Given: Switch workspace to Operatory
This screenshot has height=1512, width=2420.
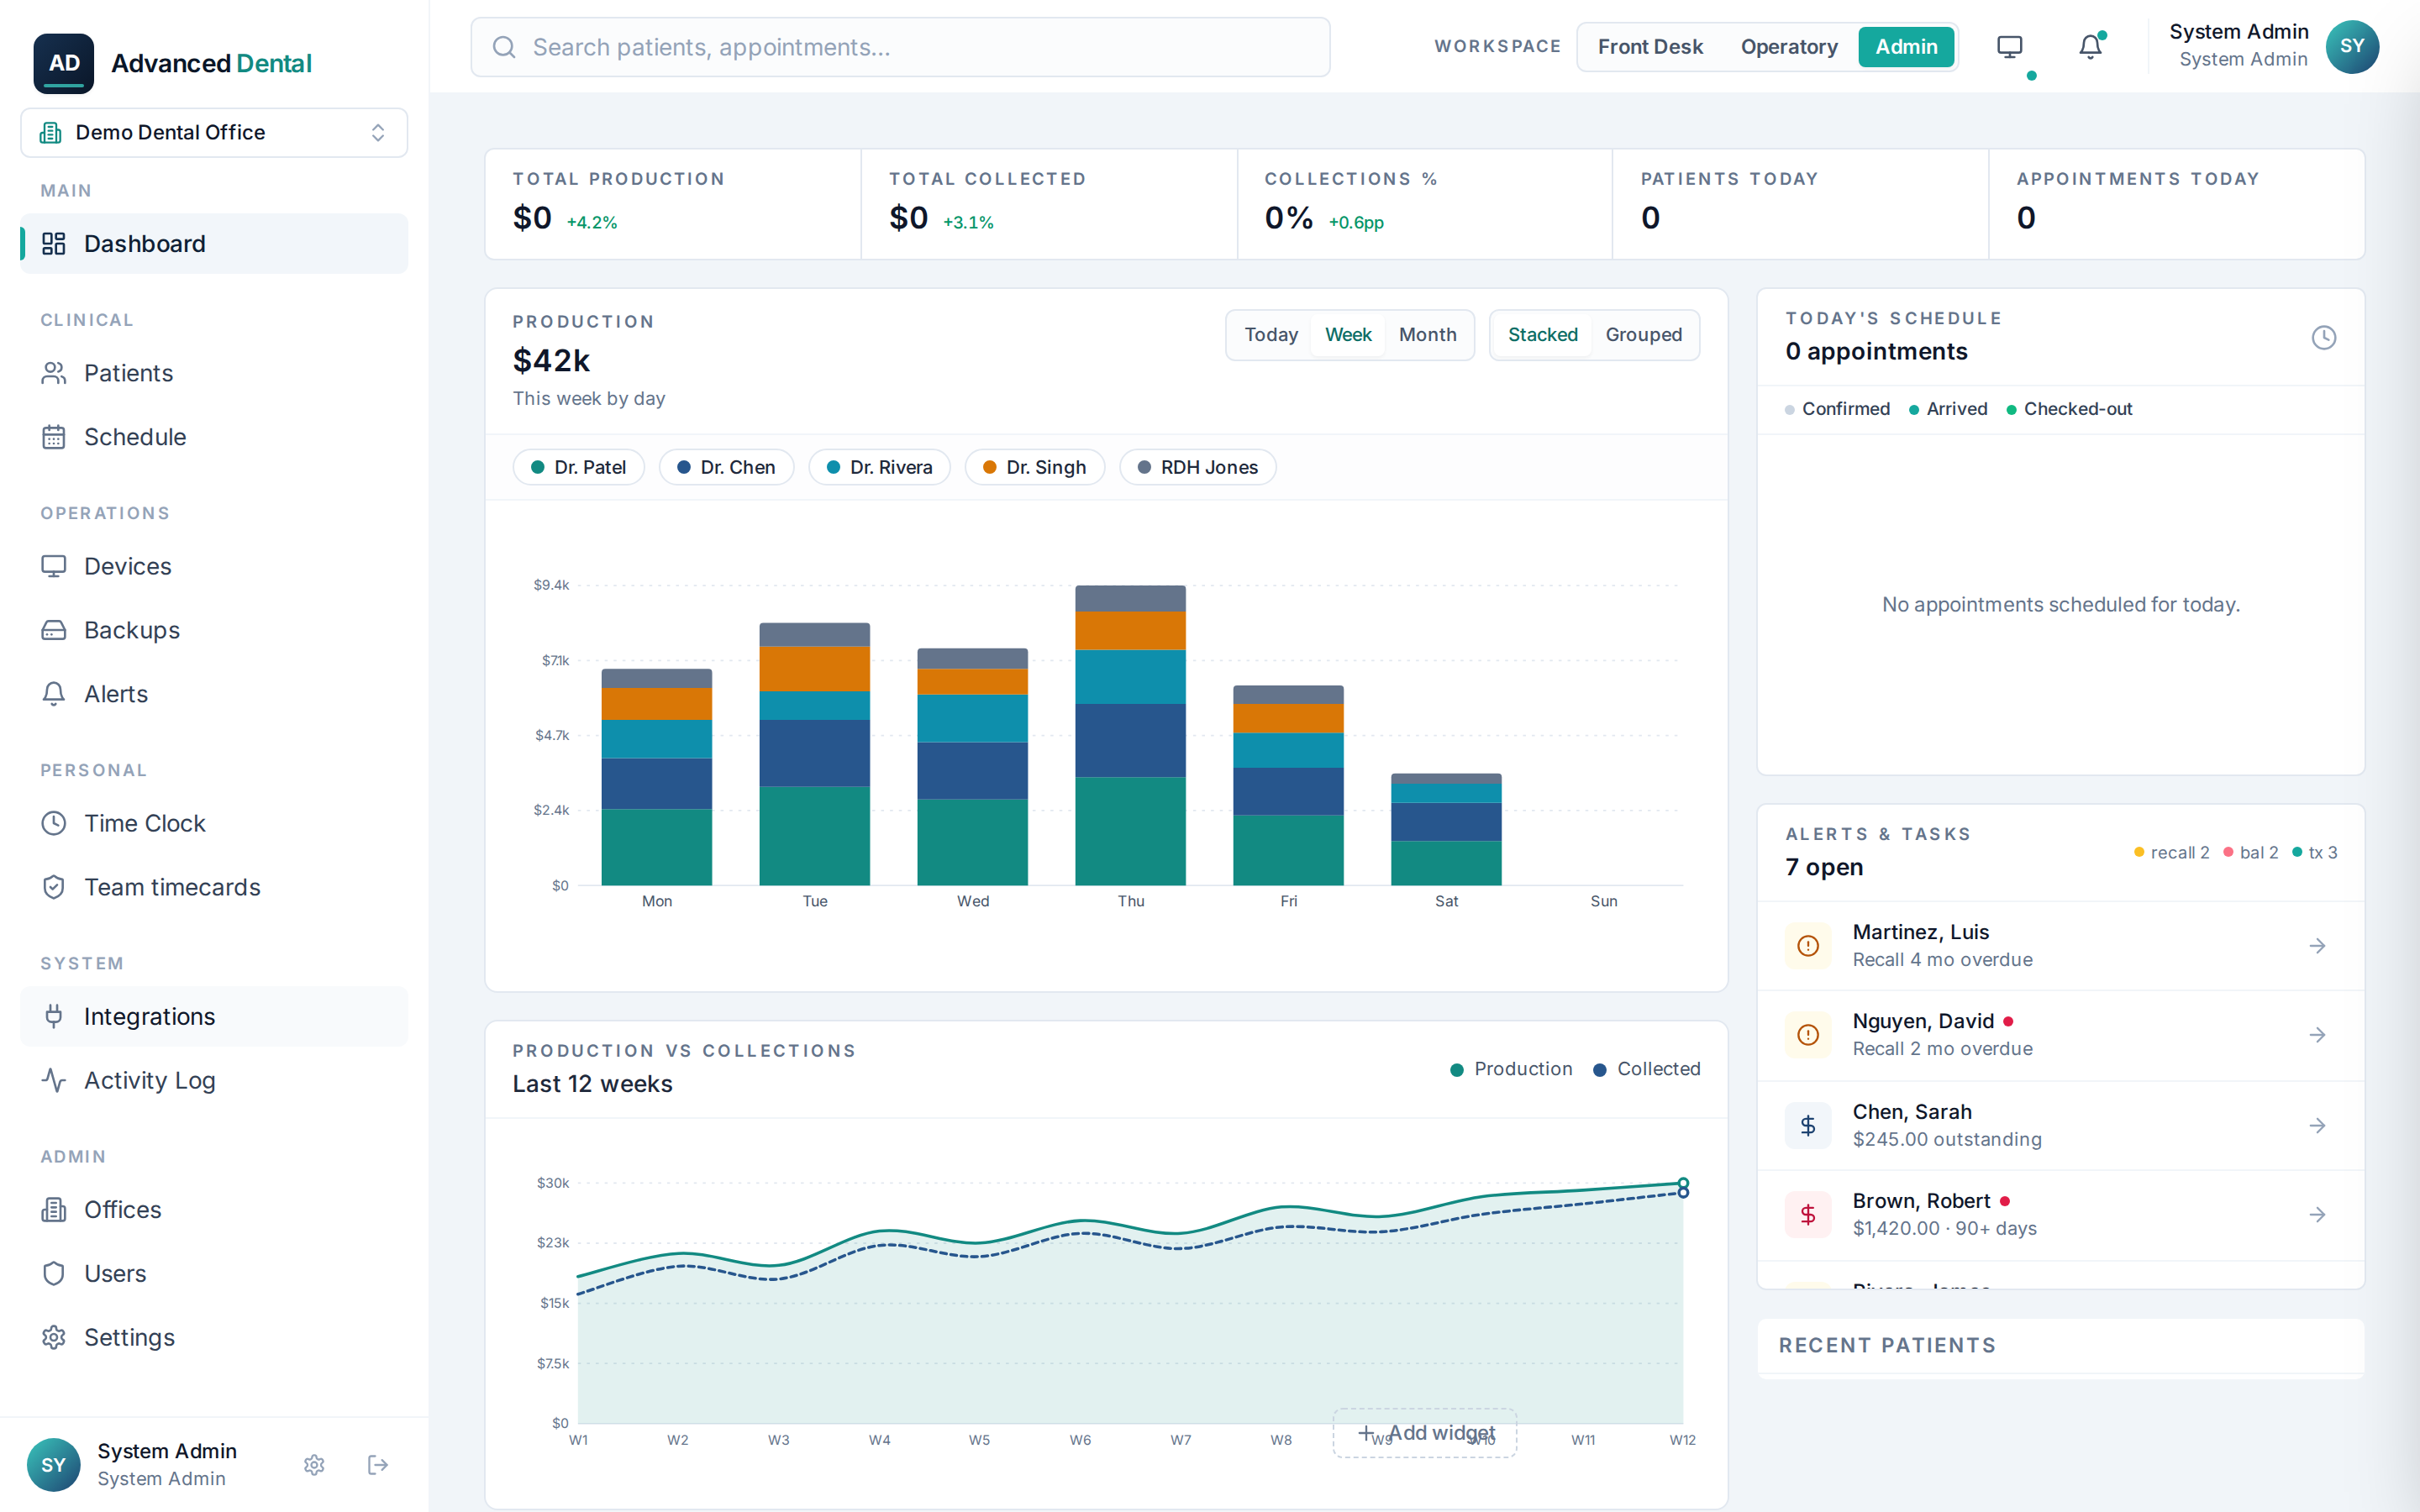Looking at the screenshot, I should tap(1788, 47).
